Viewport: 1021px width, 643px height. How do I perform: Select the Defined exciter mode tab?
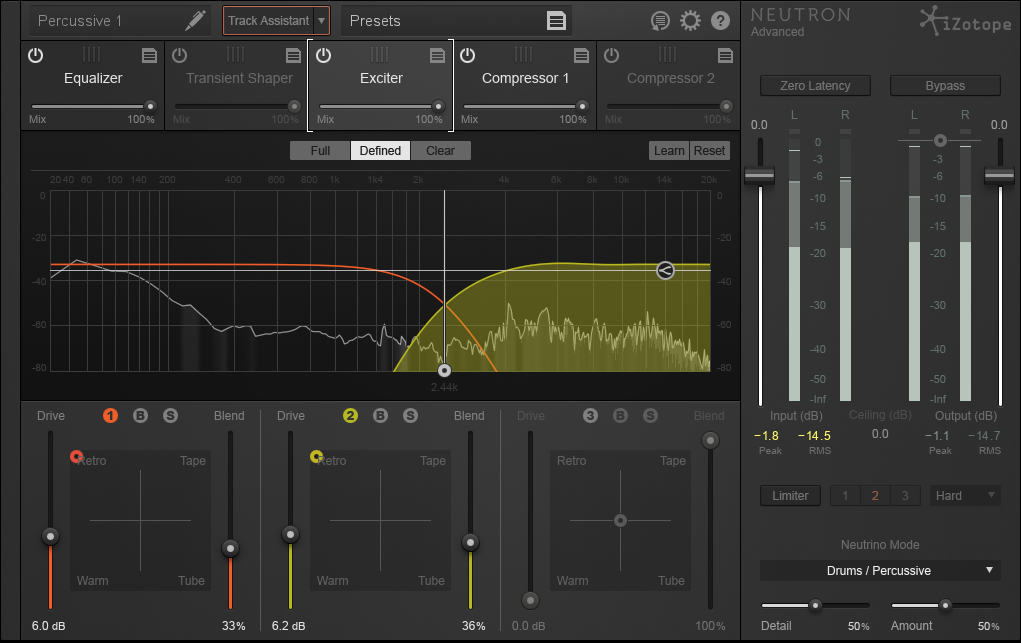[380, 150]
